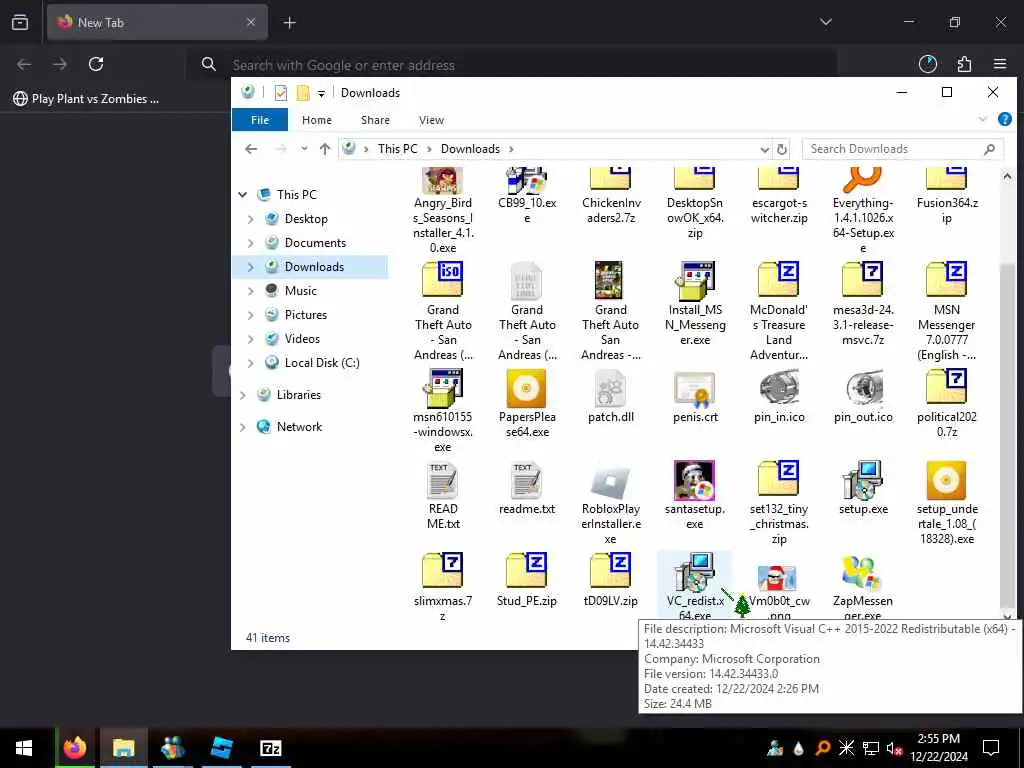Refresh the Downloads folder view
This screenshot has width=1024, height=768.
(x=782, y=150)
